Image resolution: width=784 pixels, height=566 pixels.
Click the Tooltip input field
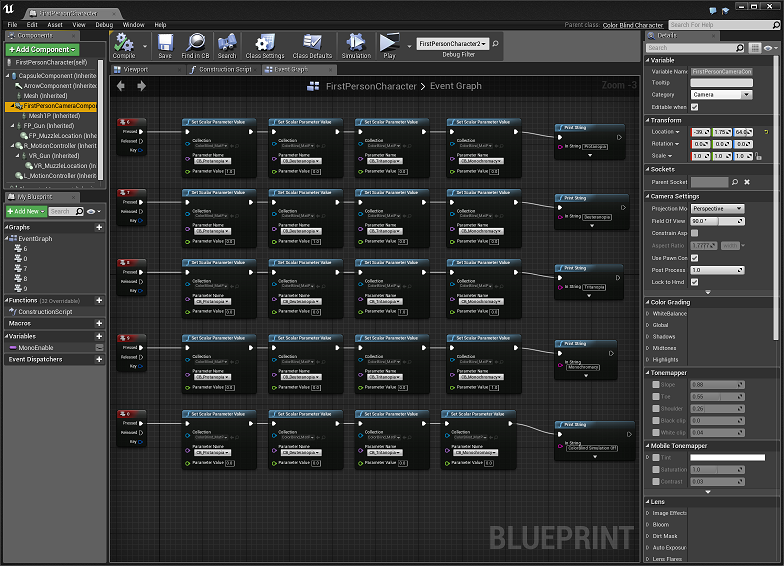coord(722,82)
